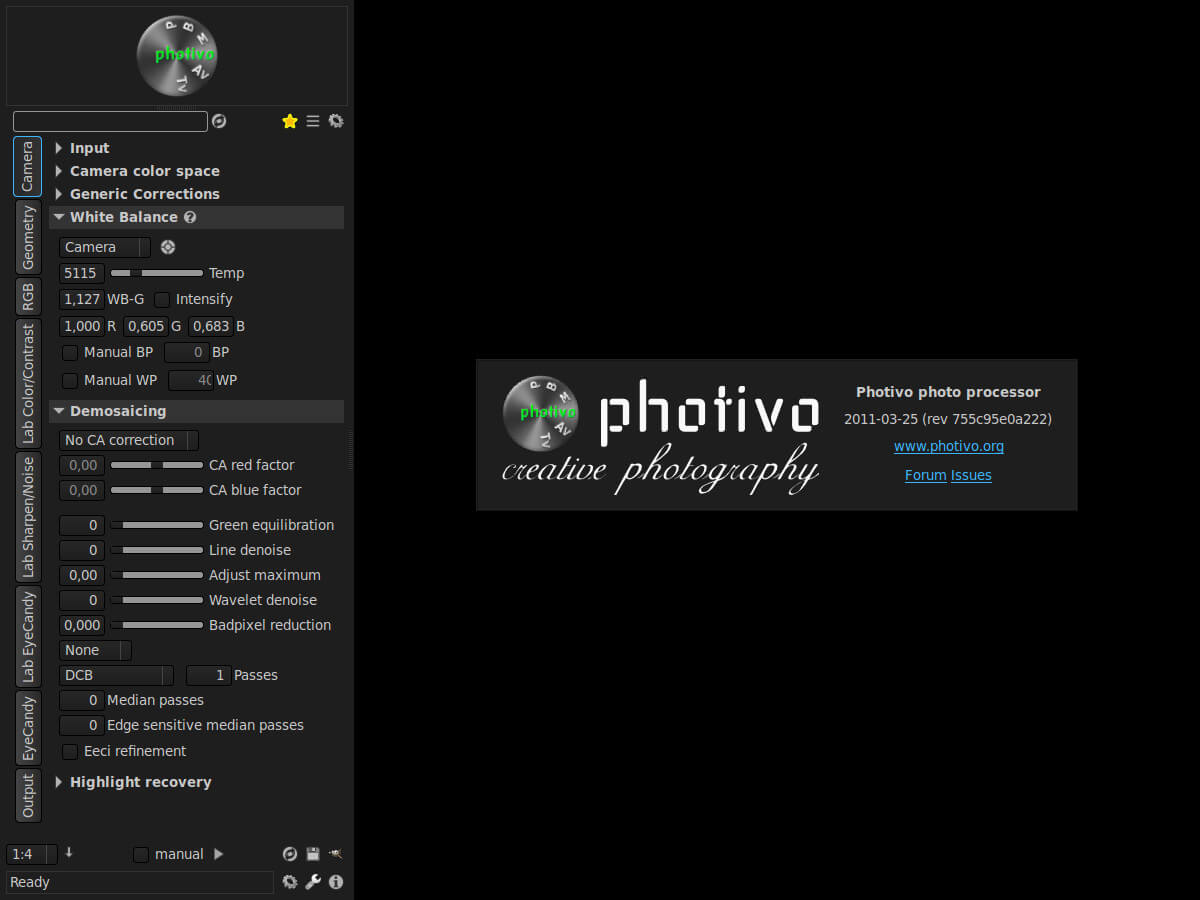Screen dimensions: 1200x900
Task: Click the Temp value field 5115
Action: [82, 273]
